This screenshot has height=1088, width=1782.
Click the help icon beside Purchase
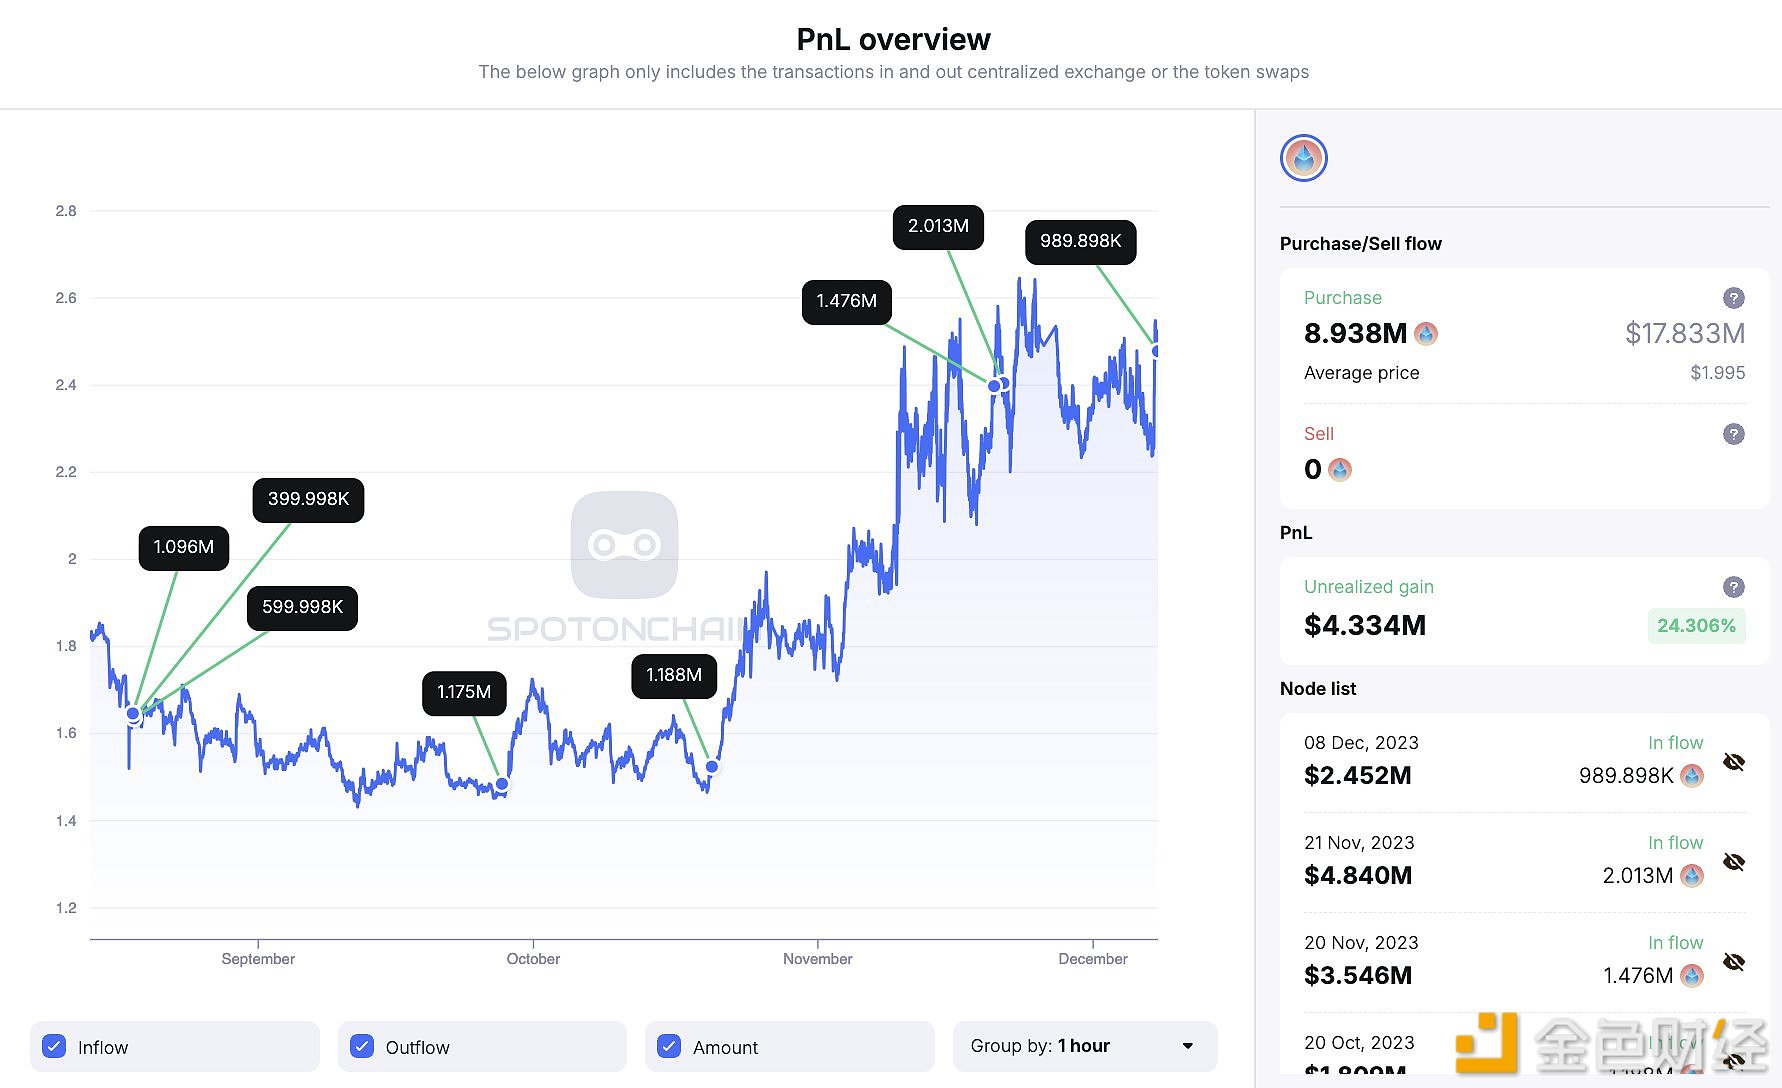tap(1734, 298)
